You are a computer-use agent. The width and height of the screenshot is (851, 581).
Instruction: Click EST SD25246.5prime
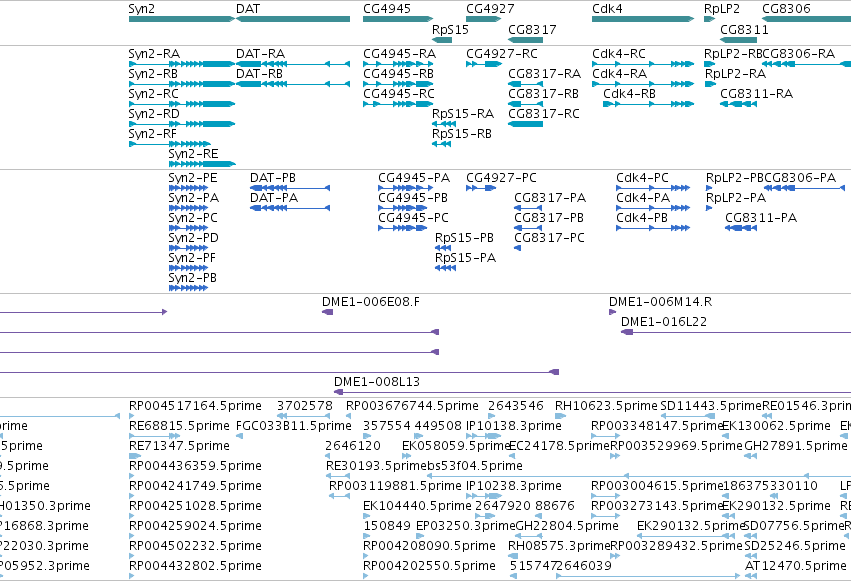(x=795, y=546)
